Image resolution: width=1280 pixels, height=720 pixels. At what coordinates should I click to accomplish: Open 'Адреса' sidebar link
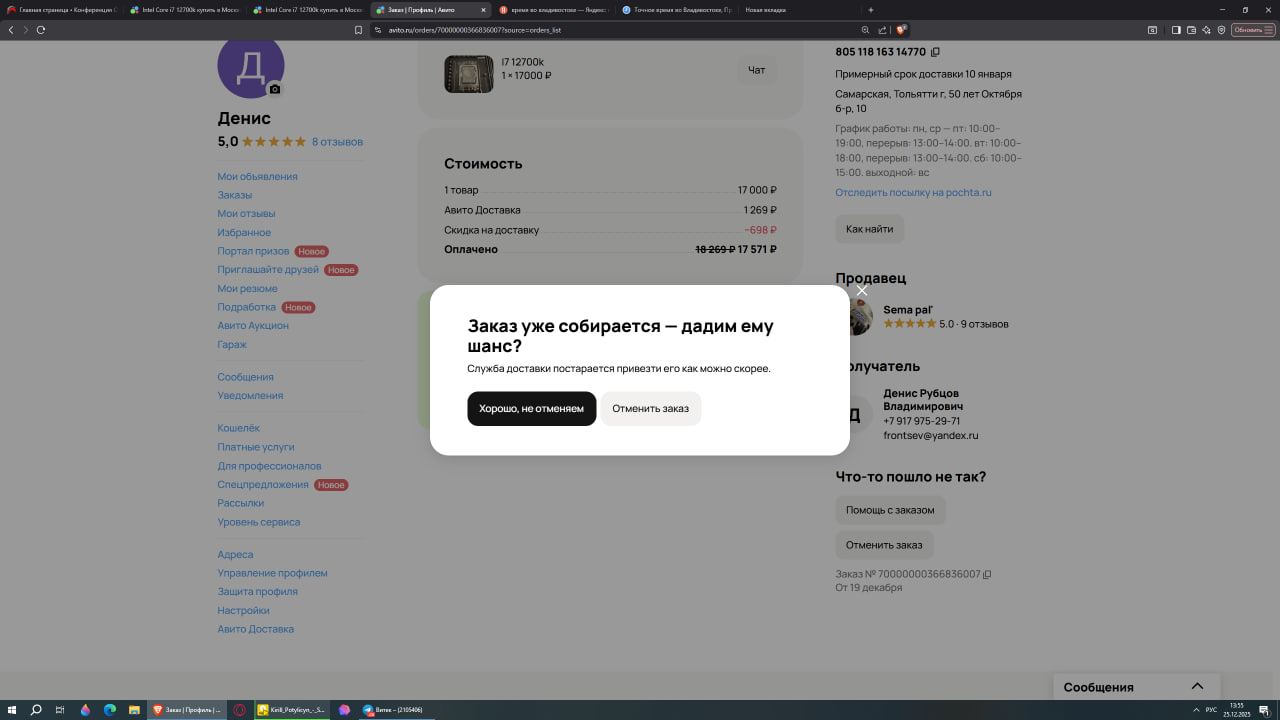(x=235, y=555)
